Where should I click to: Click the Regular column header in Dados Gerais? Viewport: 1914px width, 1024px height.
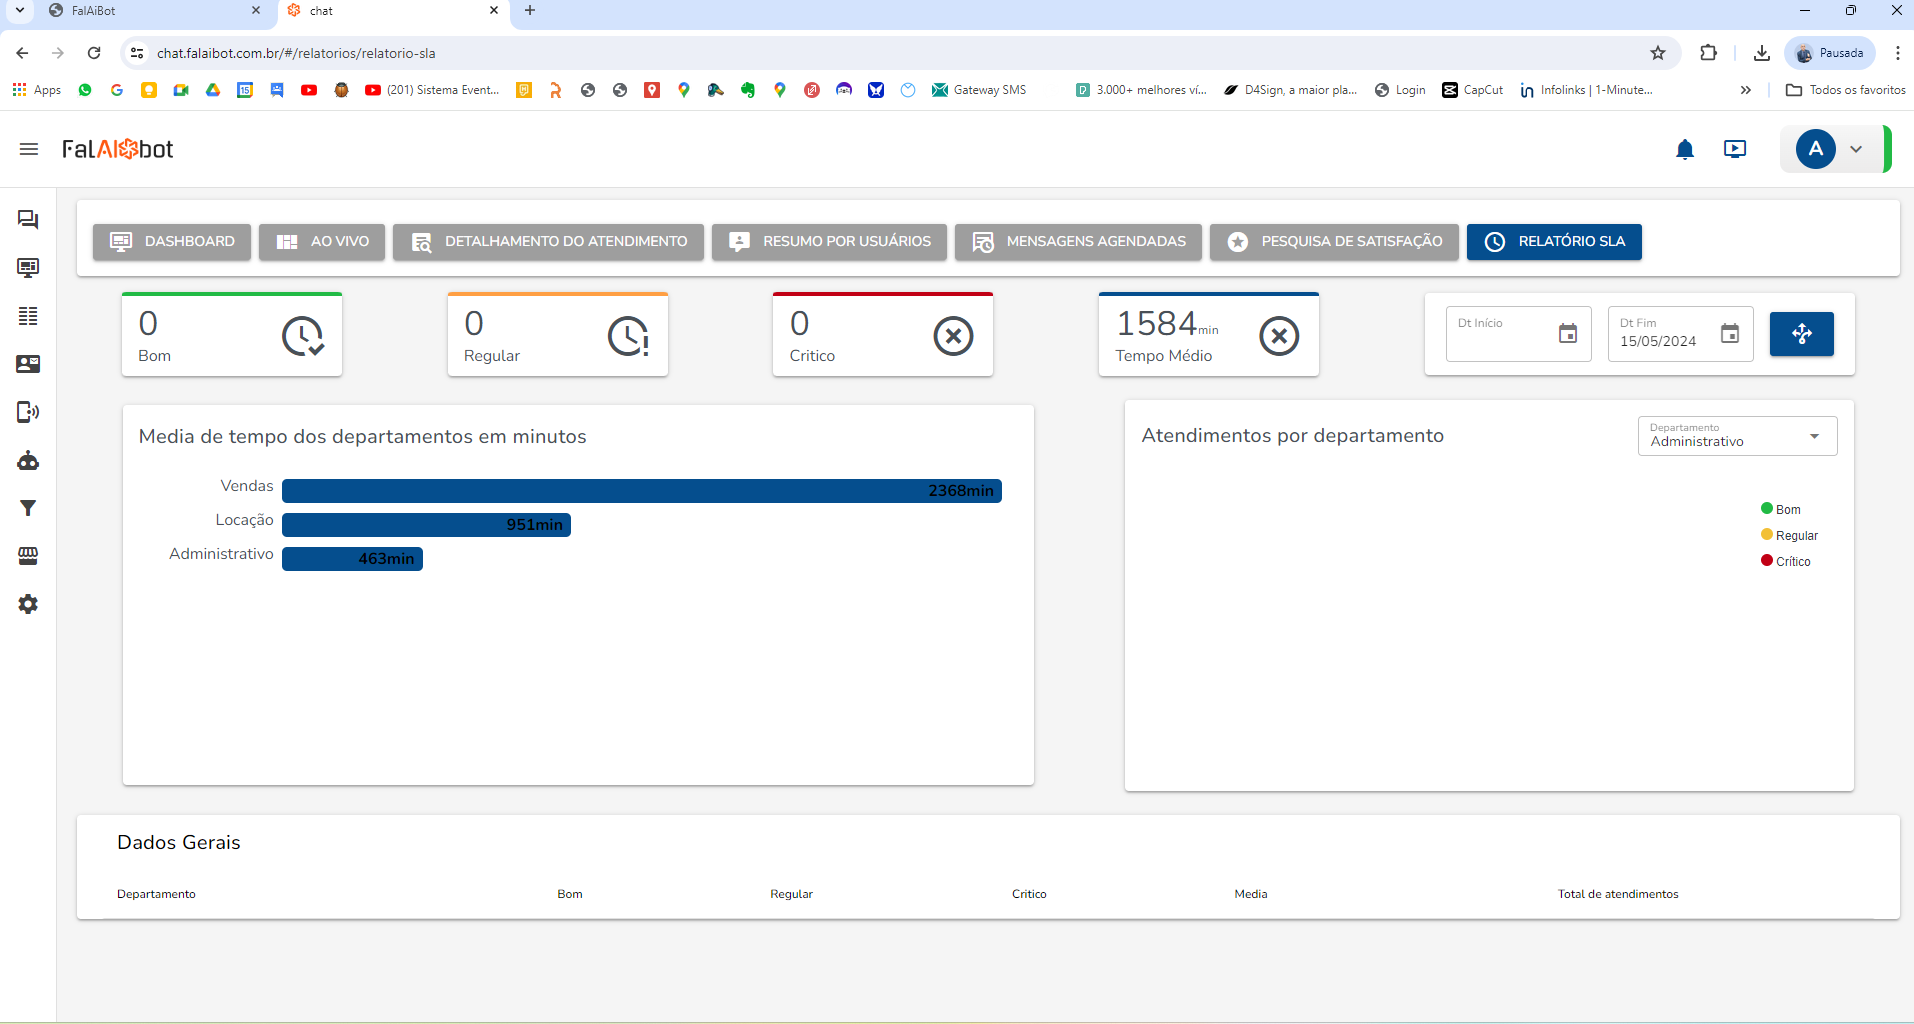pyautogui.click(x=791, y=894)
